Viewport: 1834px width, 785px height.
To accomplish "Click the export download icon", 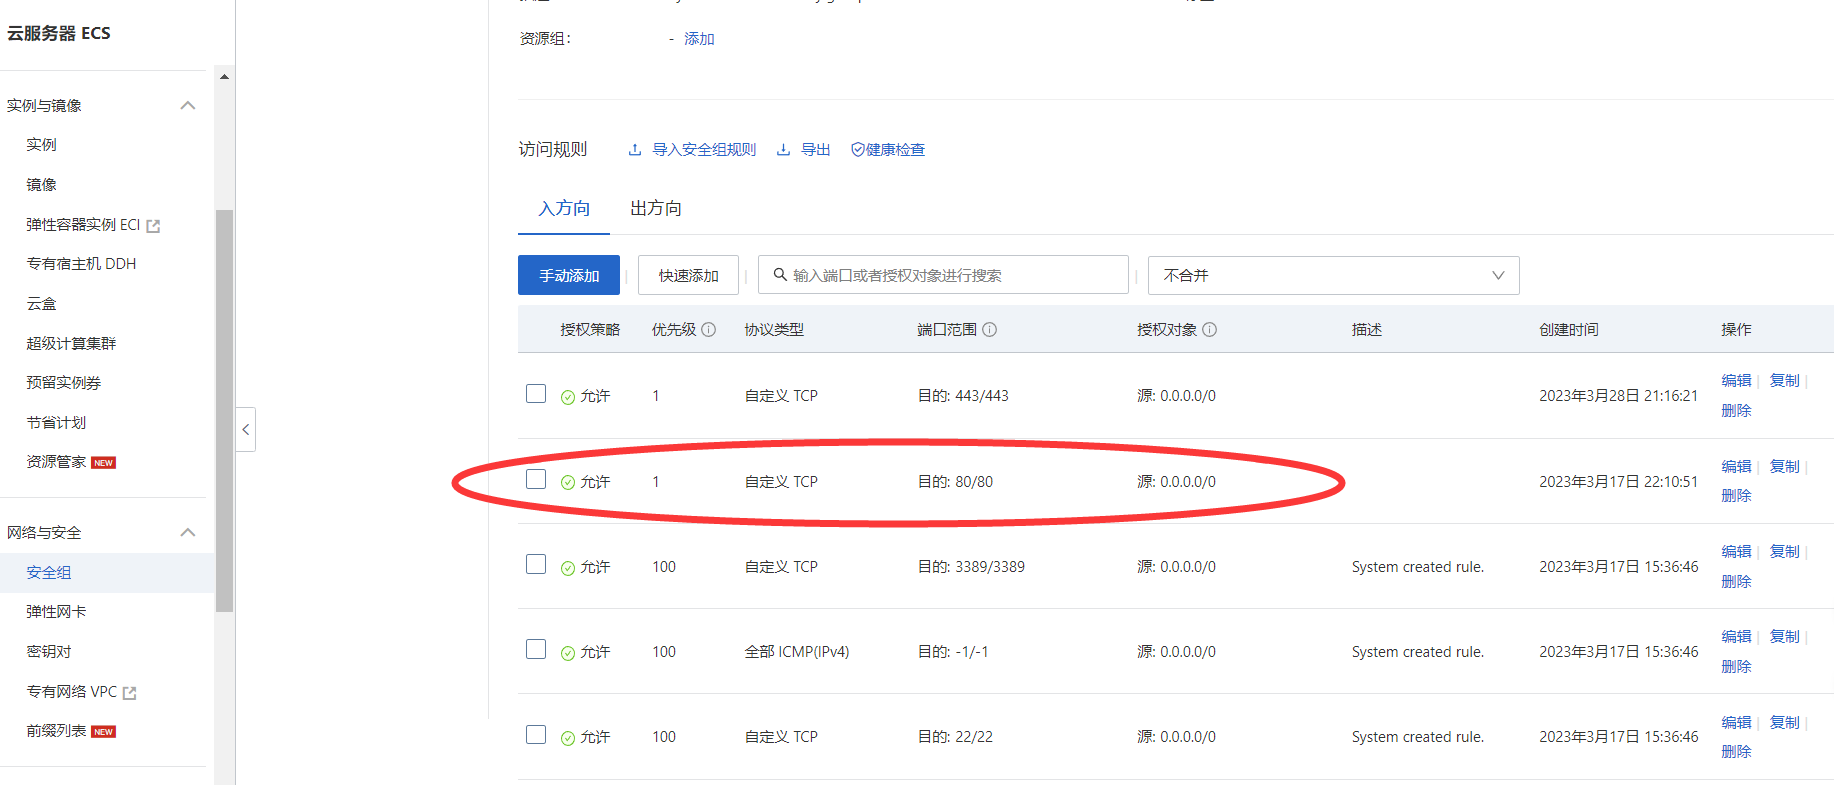I will (x=783, y=150).
